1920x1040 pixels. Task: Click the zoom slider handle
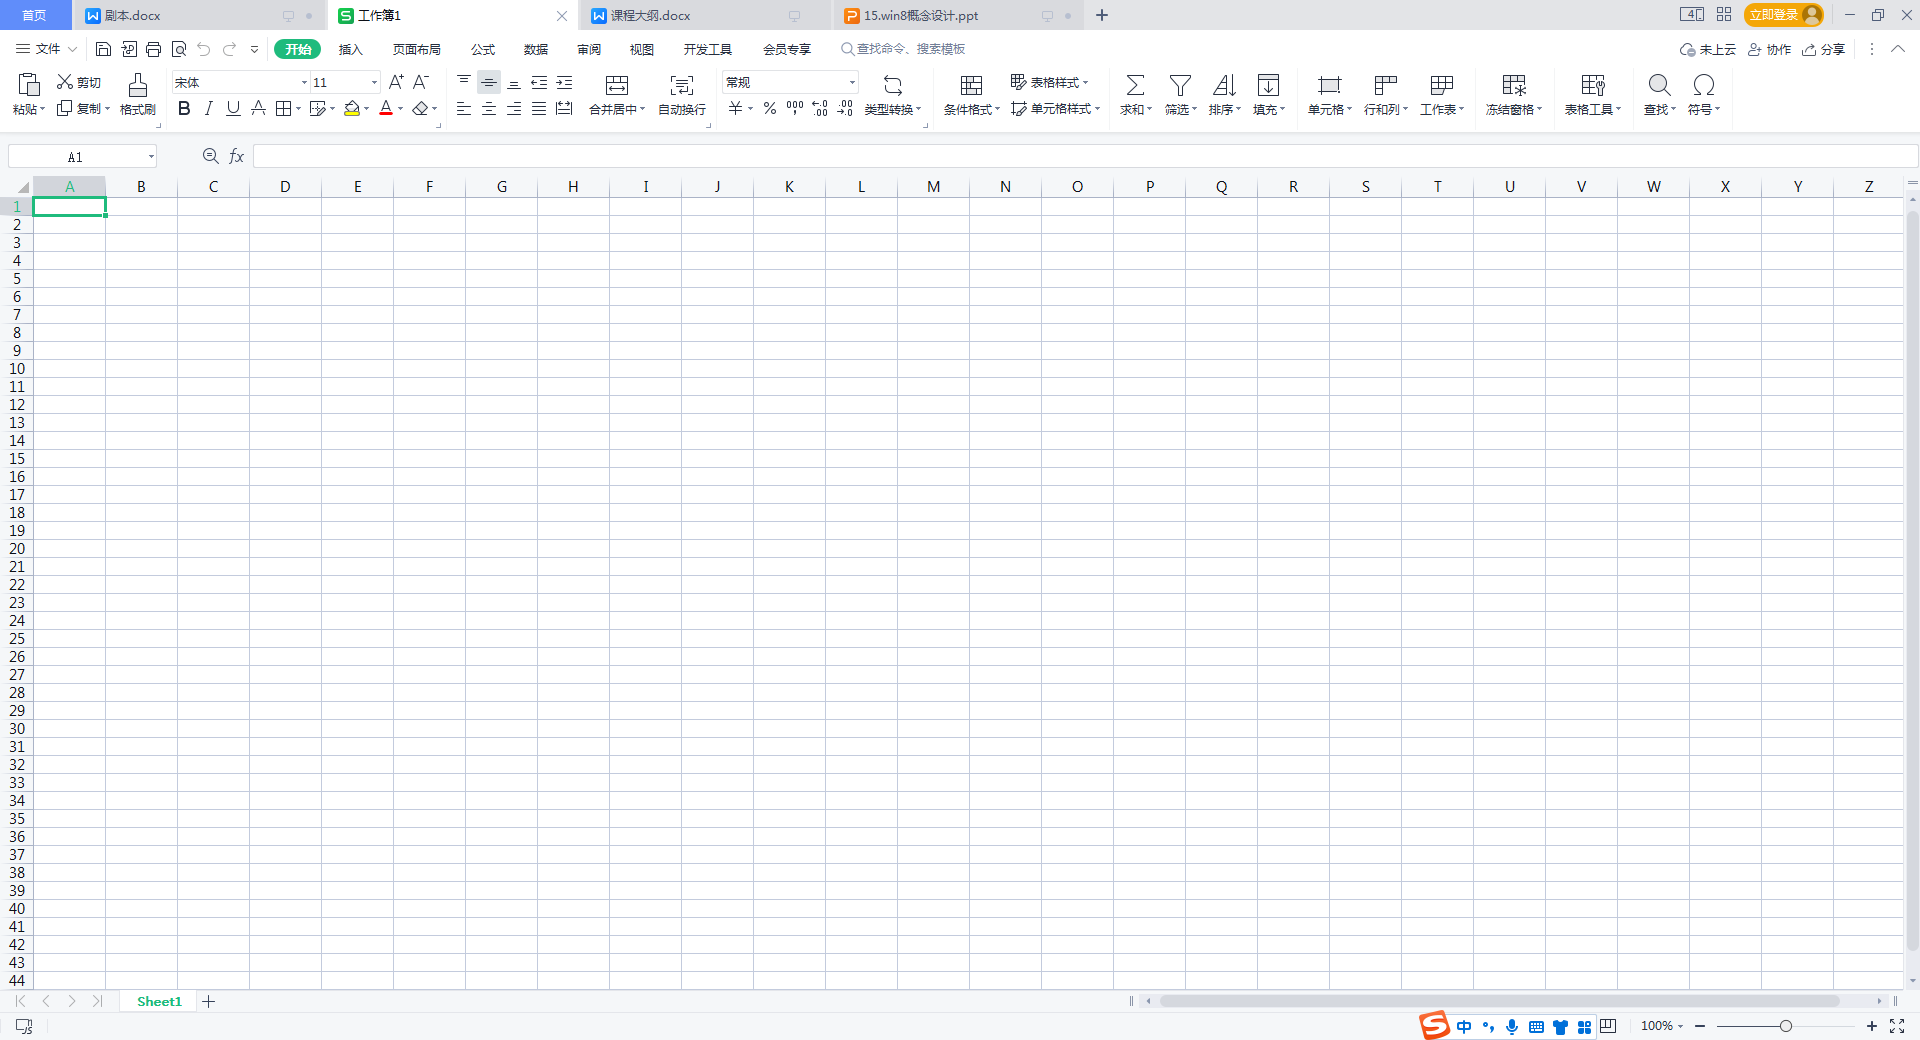(1786, 1026)
